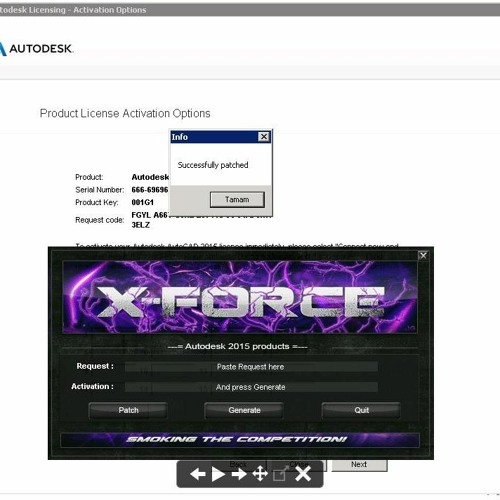Go to previous image with left arrow icon
Viewport: 500px width, 500px height.
pyautogui.click(x=198, y=474)
